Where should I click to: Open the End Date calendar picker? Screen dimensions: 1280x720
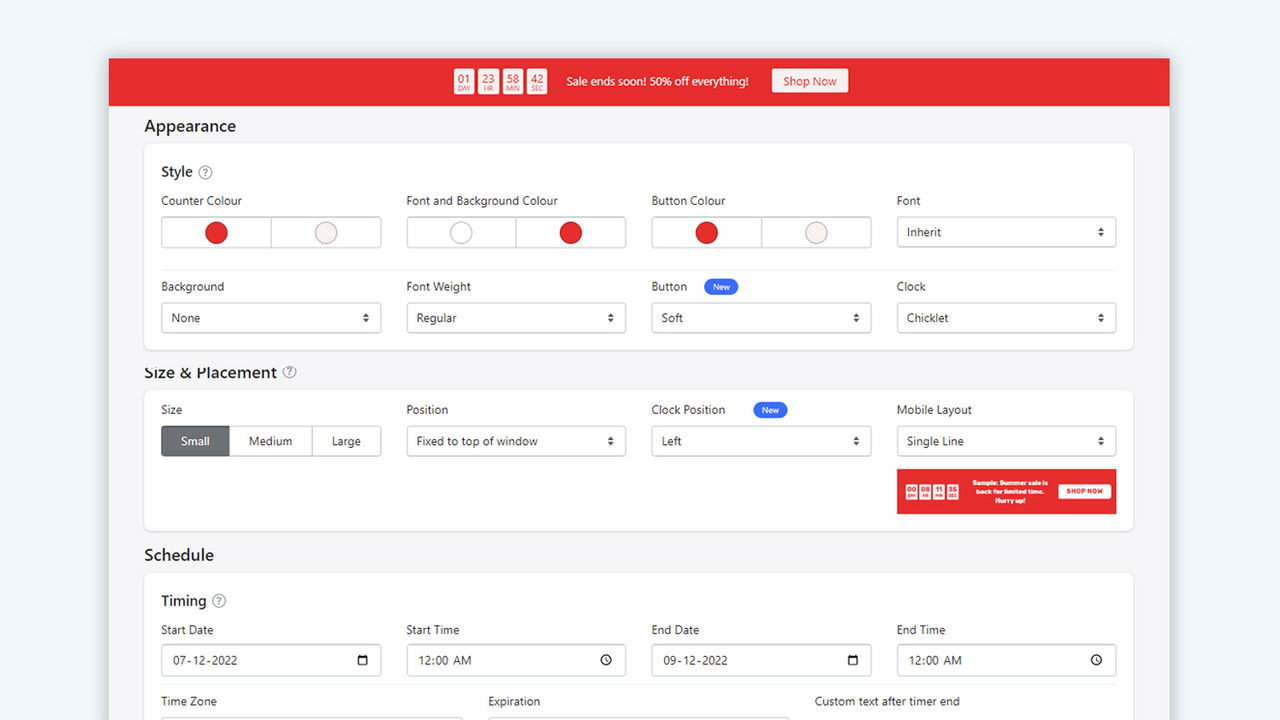pyautogui.click(x=854, y=660)
